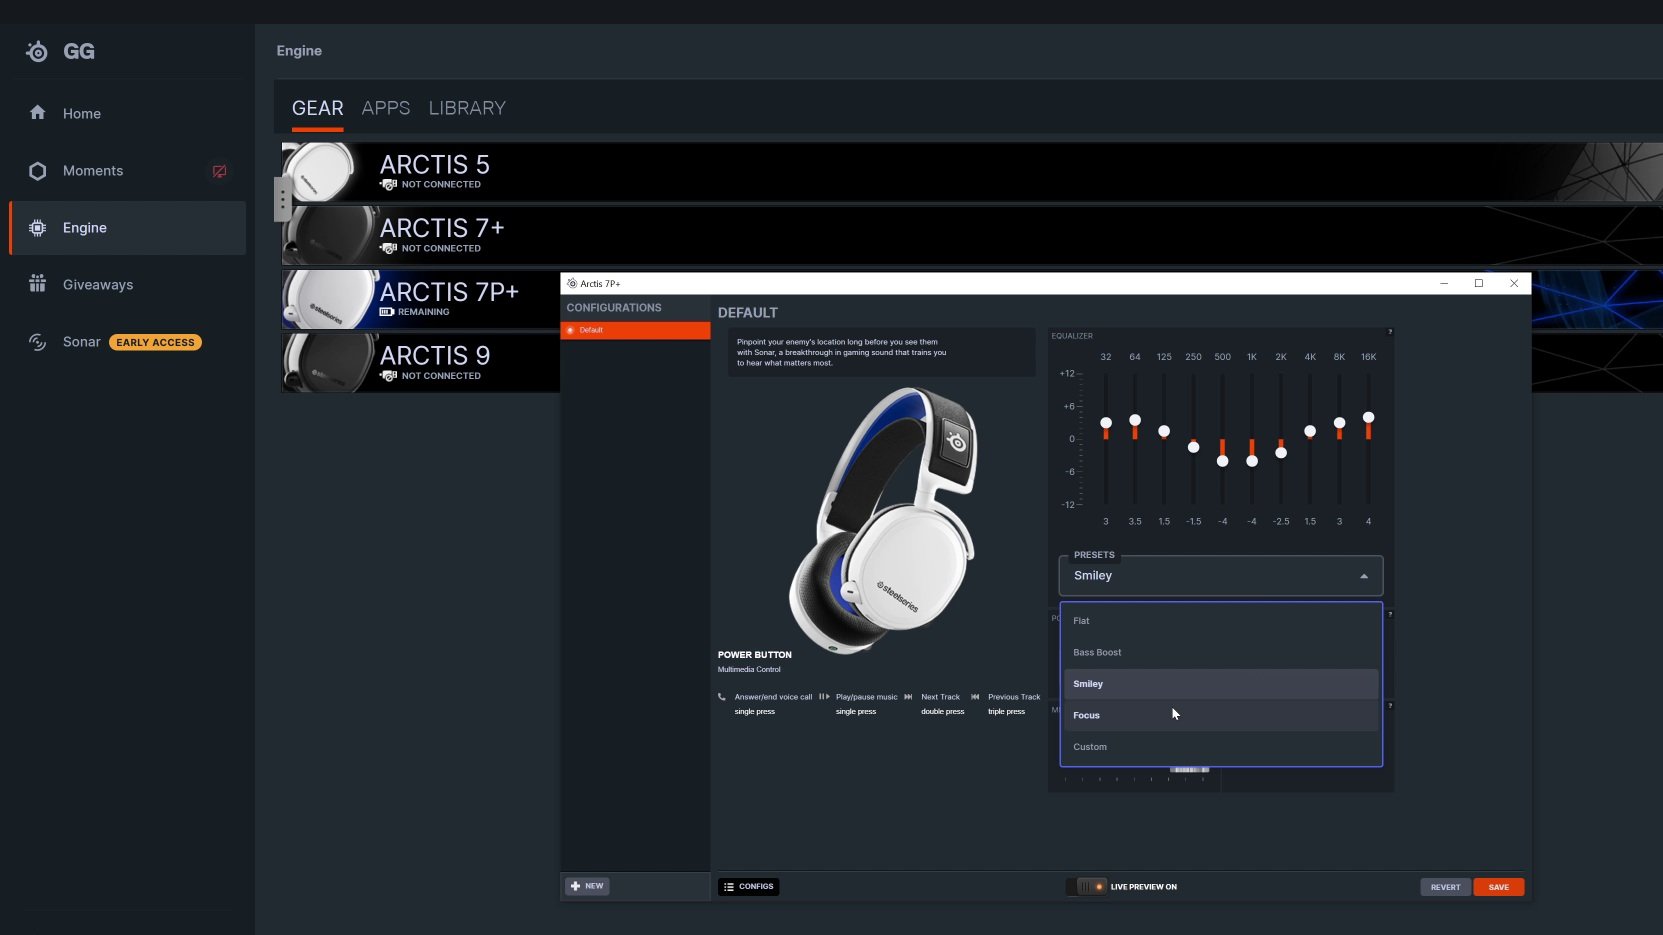Screen dimensions: 1663x935
Task: Click the 1K equalizer slider knob
Action: pyautogui.click(x=1252, y=461)
